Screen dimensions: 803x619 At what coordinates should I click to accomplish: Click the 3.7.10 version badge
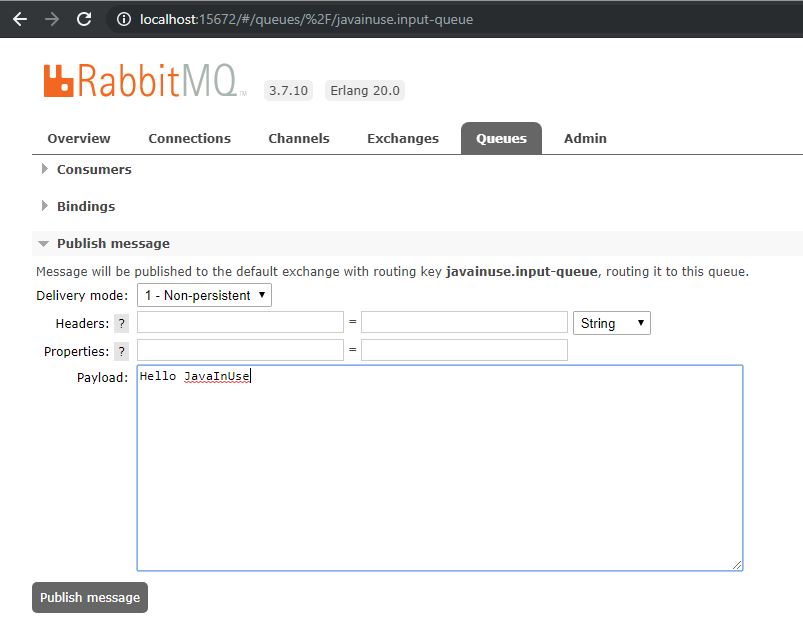[x=288, y=91]
